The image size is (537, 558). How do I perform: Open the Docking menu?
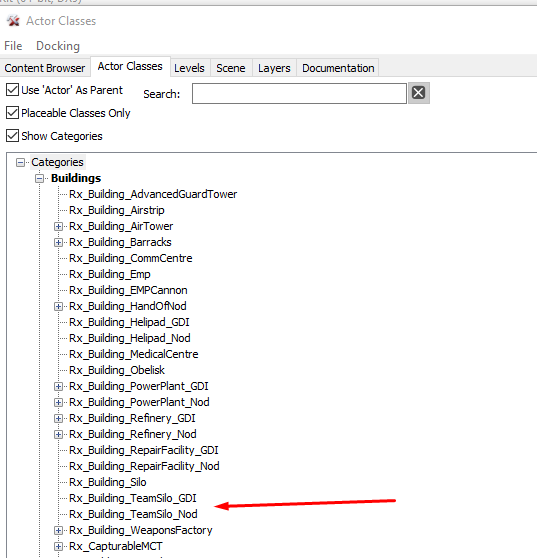pos(58,46)
